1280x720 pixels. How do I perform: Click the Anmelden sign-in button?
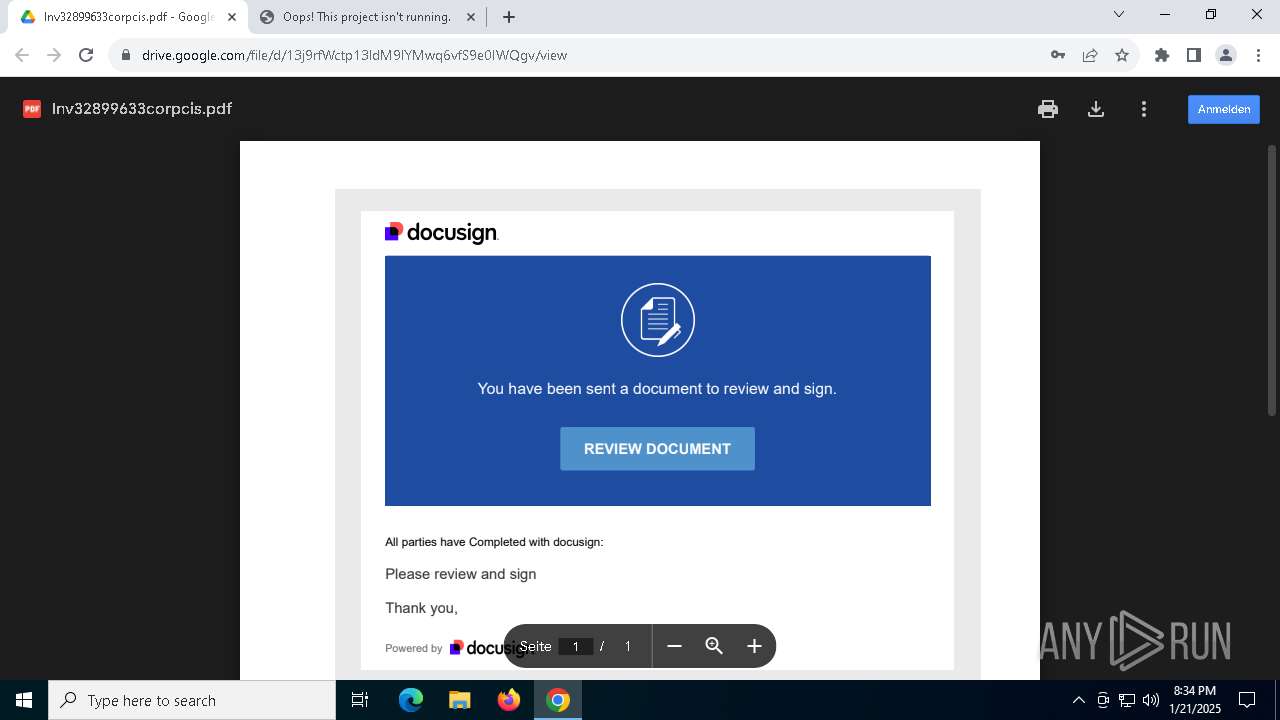point(1224,109)
